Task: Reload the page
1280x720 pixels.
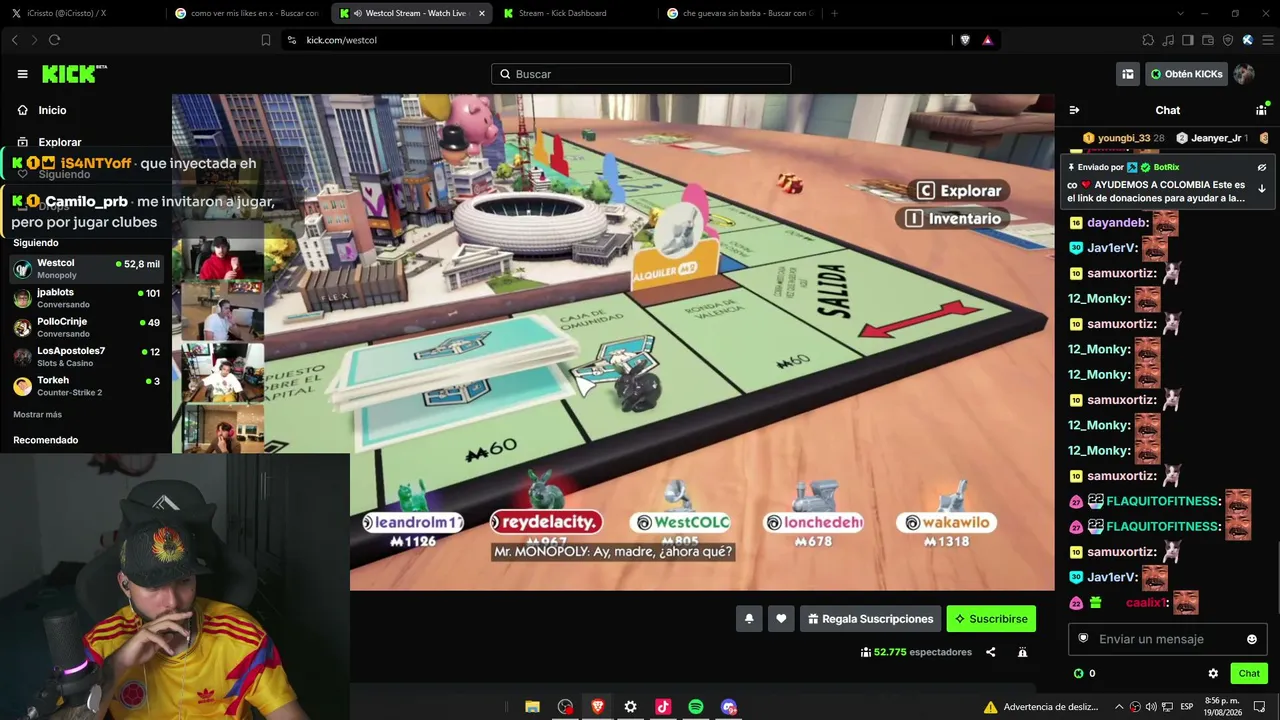Action: (x=54, y=40)
